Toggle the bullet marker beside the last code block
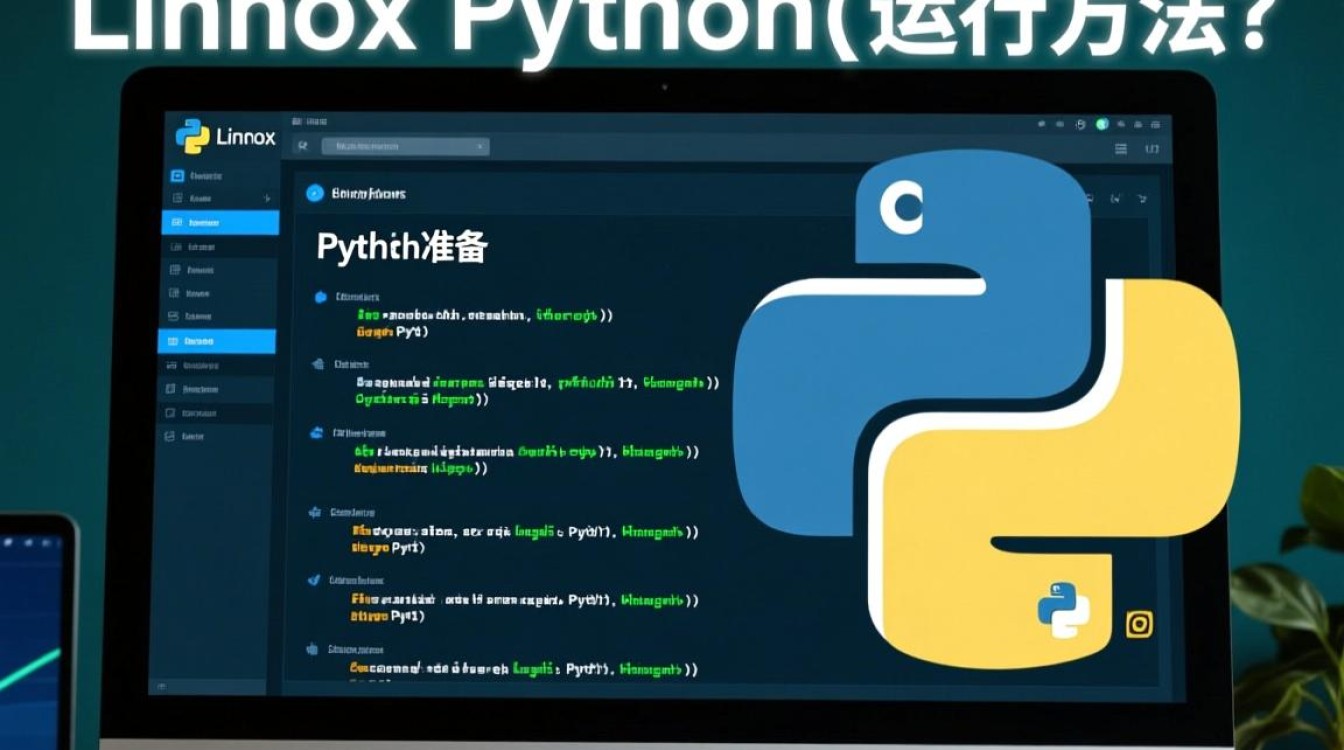The height and width of the screenshot is (750, 1344). tap(312, 648)
